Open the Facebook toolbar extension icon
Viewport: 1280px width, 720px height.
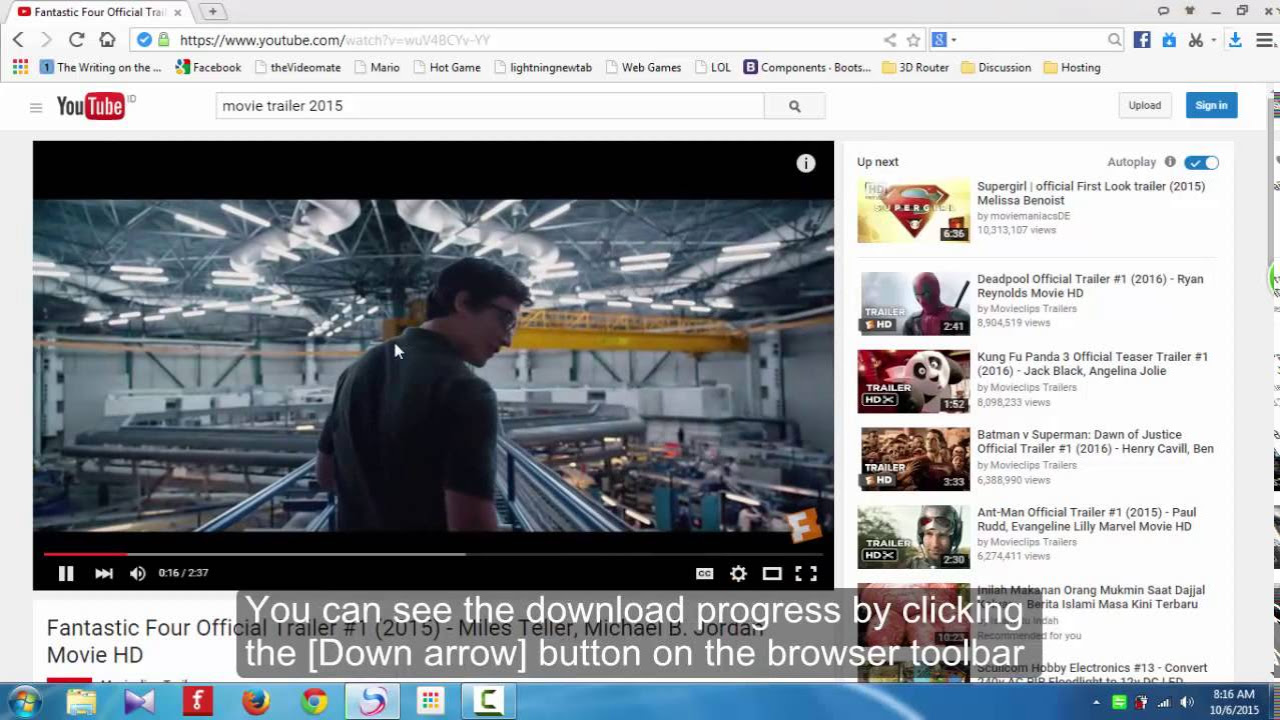pyautogui.click(x=1142, y=40)
